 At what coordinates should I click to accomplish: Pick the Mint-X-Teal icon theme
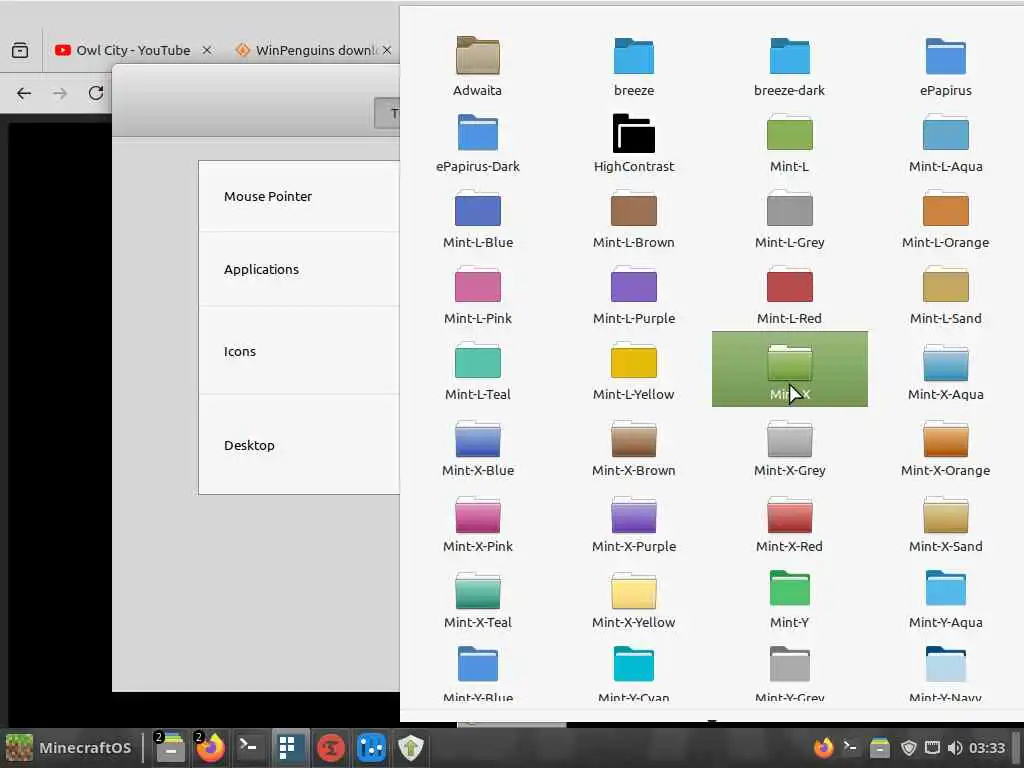click(477, 598)
